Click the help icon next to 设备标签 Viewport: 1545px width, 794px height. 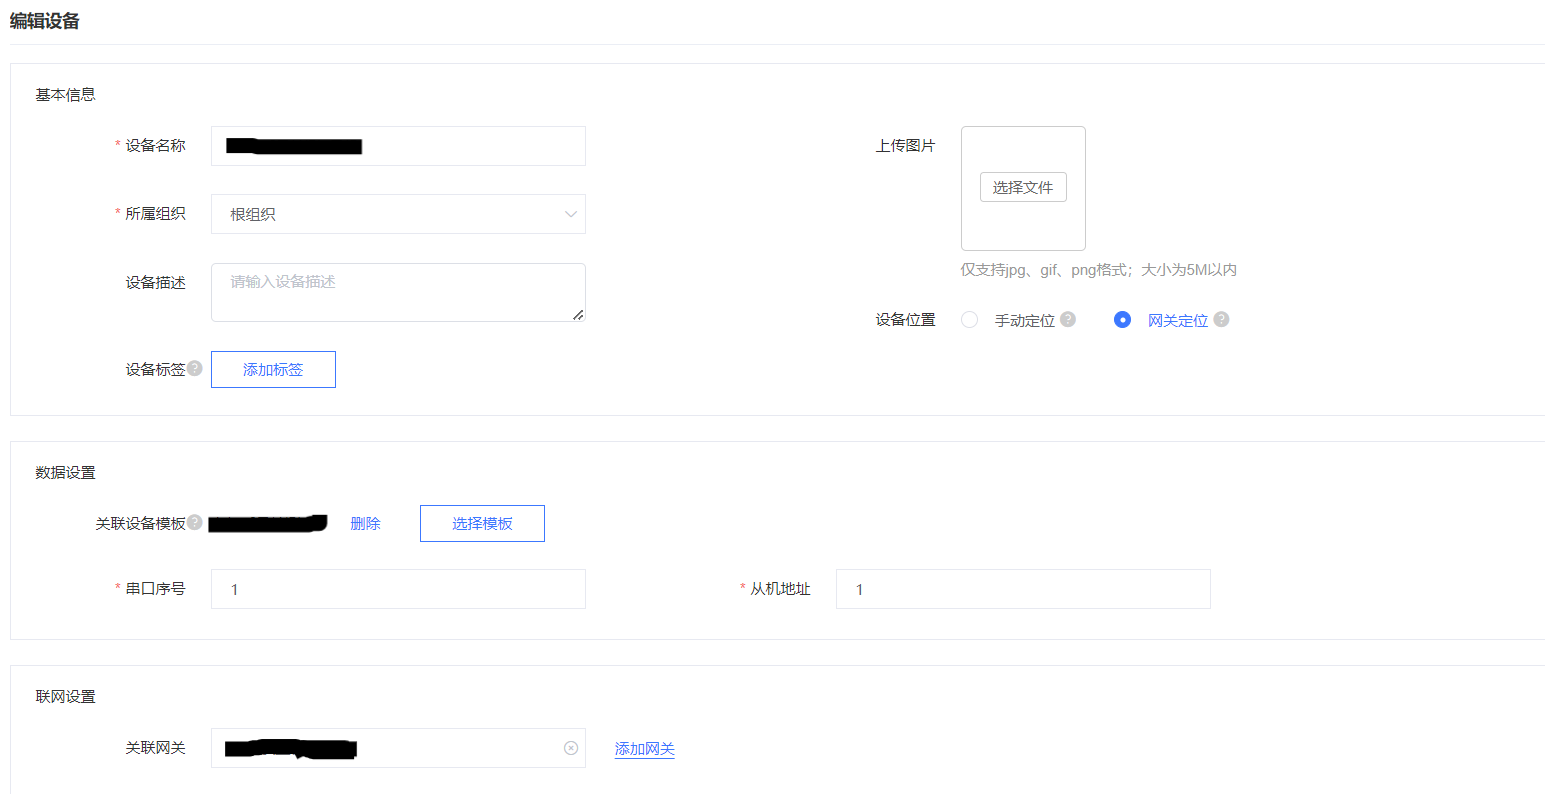(x=195, y=368)
